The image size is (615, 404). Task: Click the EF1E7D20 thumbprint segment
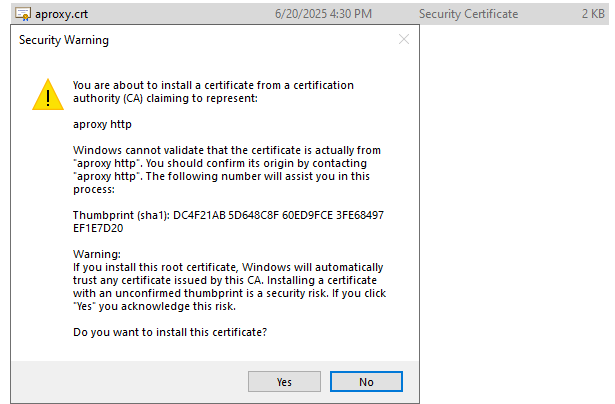98,228
